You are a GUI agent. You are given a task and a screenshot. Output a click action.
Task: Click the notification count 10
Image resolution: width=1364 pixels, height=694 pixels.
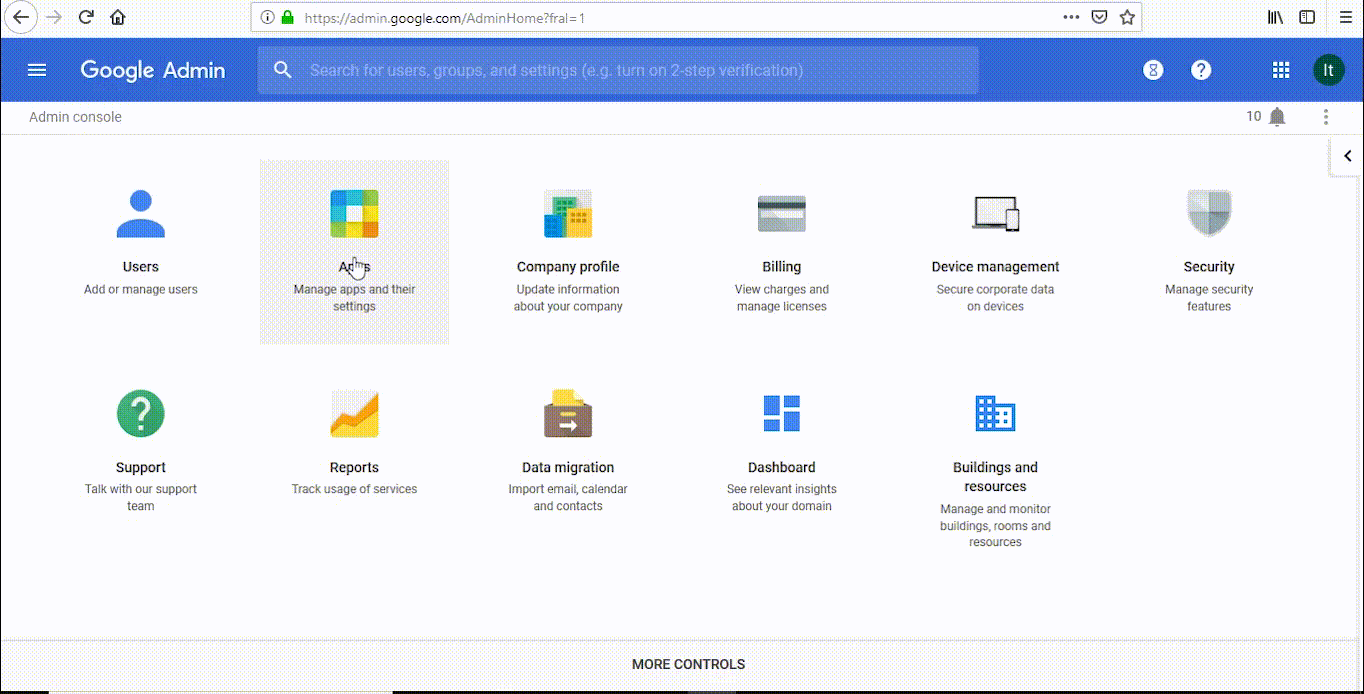click(1254, 117)
